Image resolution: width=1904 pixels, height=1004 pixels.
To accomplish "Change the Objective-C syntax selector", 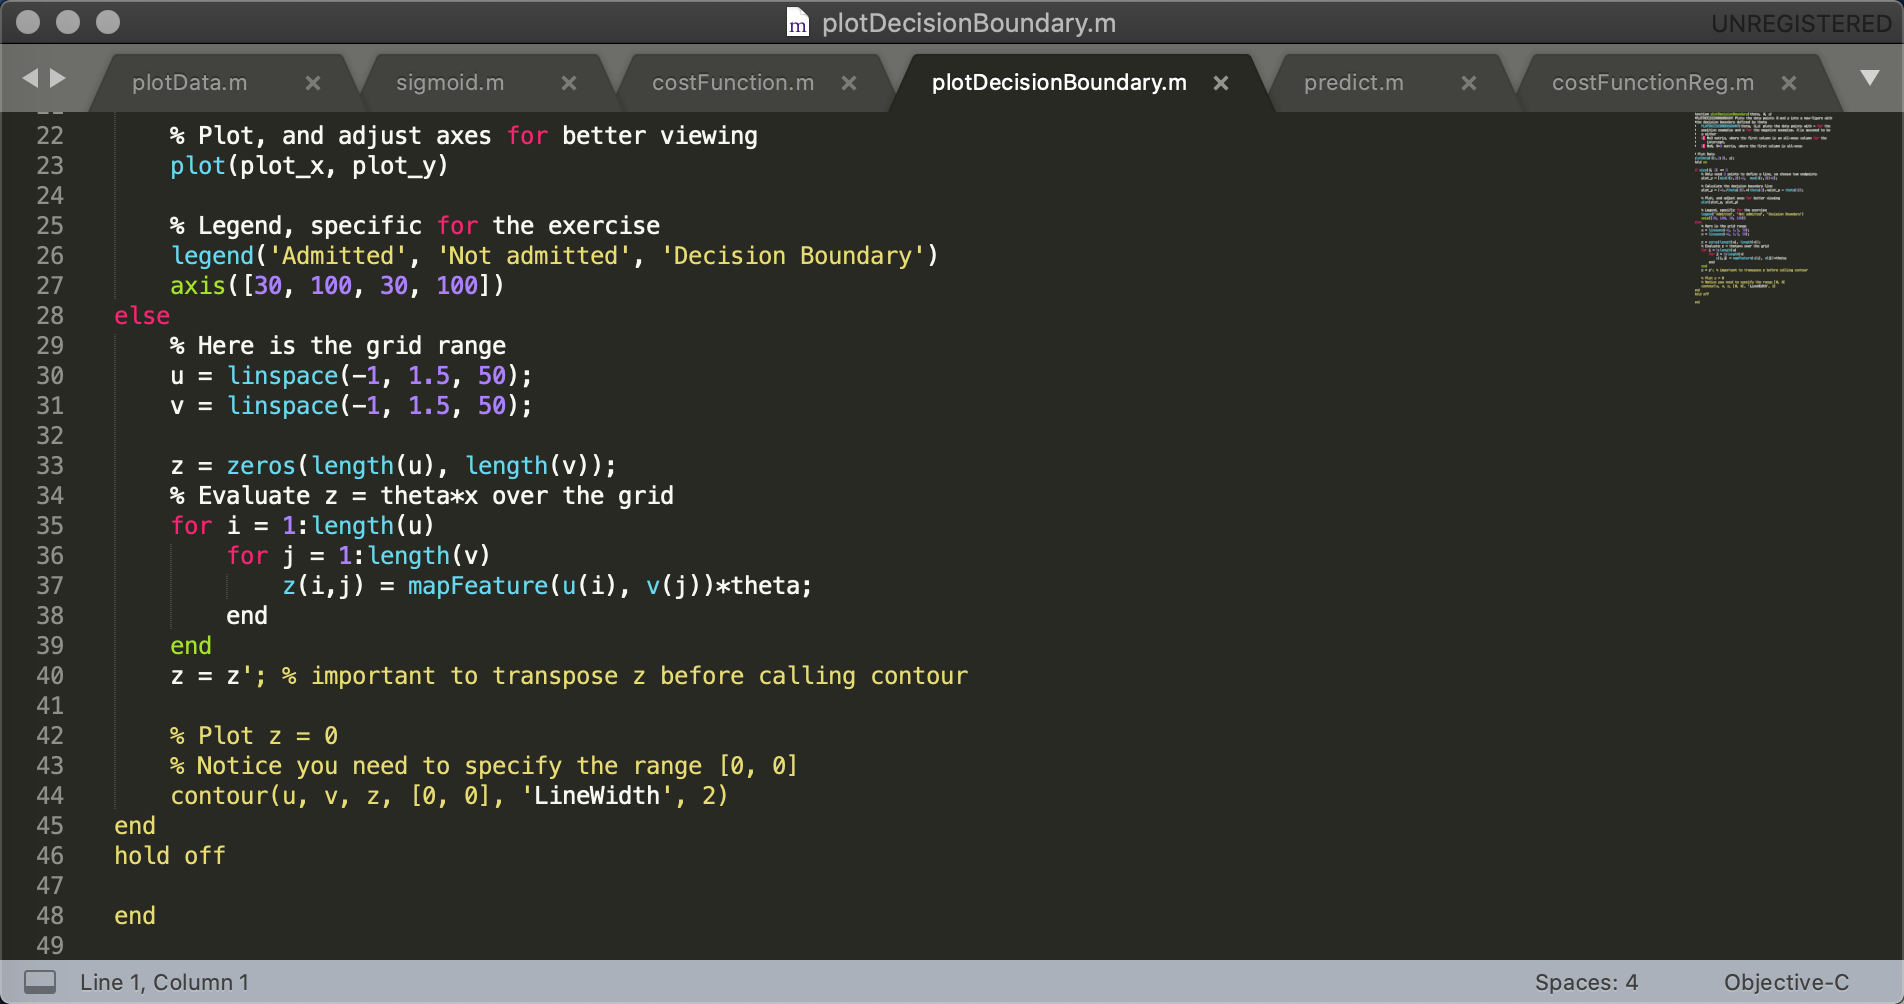I will click(x=1786, y=982).
